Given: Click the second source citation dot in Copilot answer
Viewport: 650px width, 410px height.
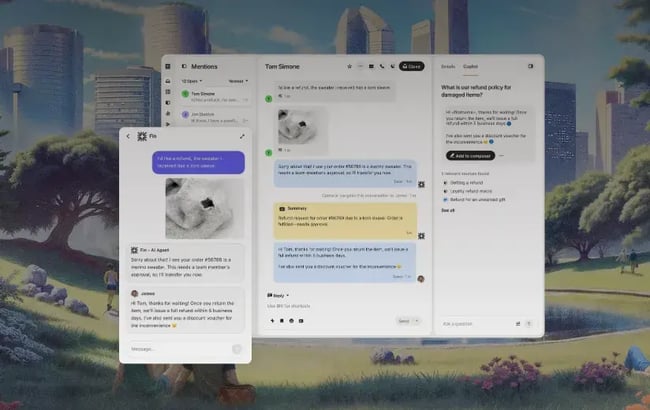Looking at the screenshot, I should pos(491,142).
